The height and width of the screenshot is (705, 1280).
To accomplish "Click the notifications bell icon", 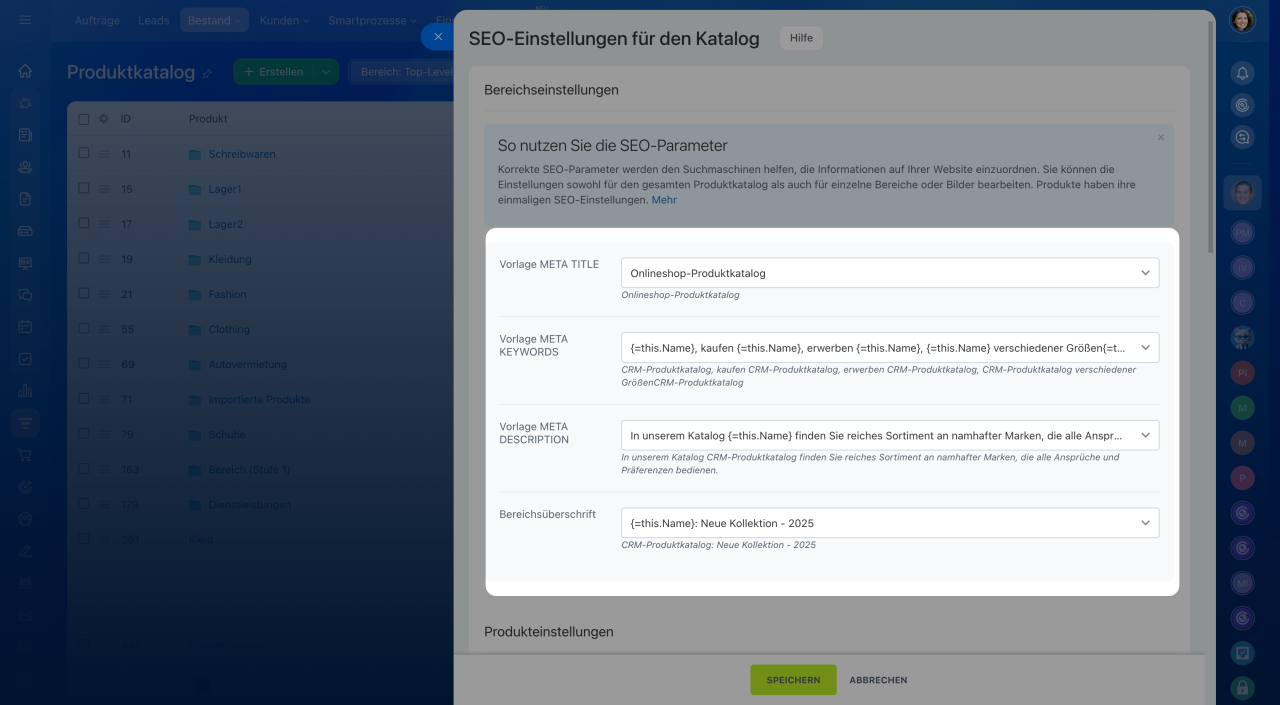I will coord(1242,73).
